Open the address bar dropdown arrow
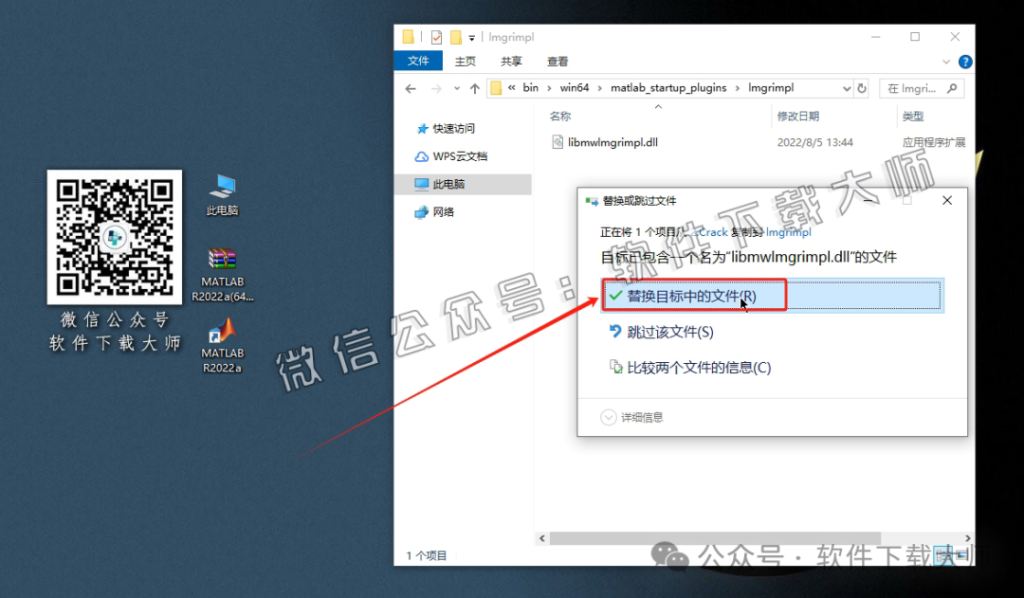 (847, 88)
